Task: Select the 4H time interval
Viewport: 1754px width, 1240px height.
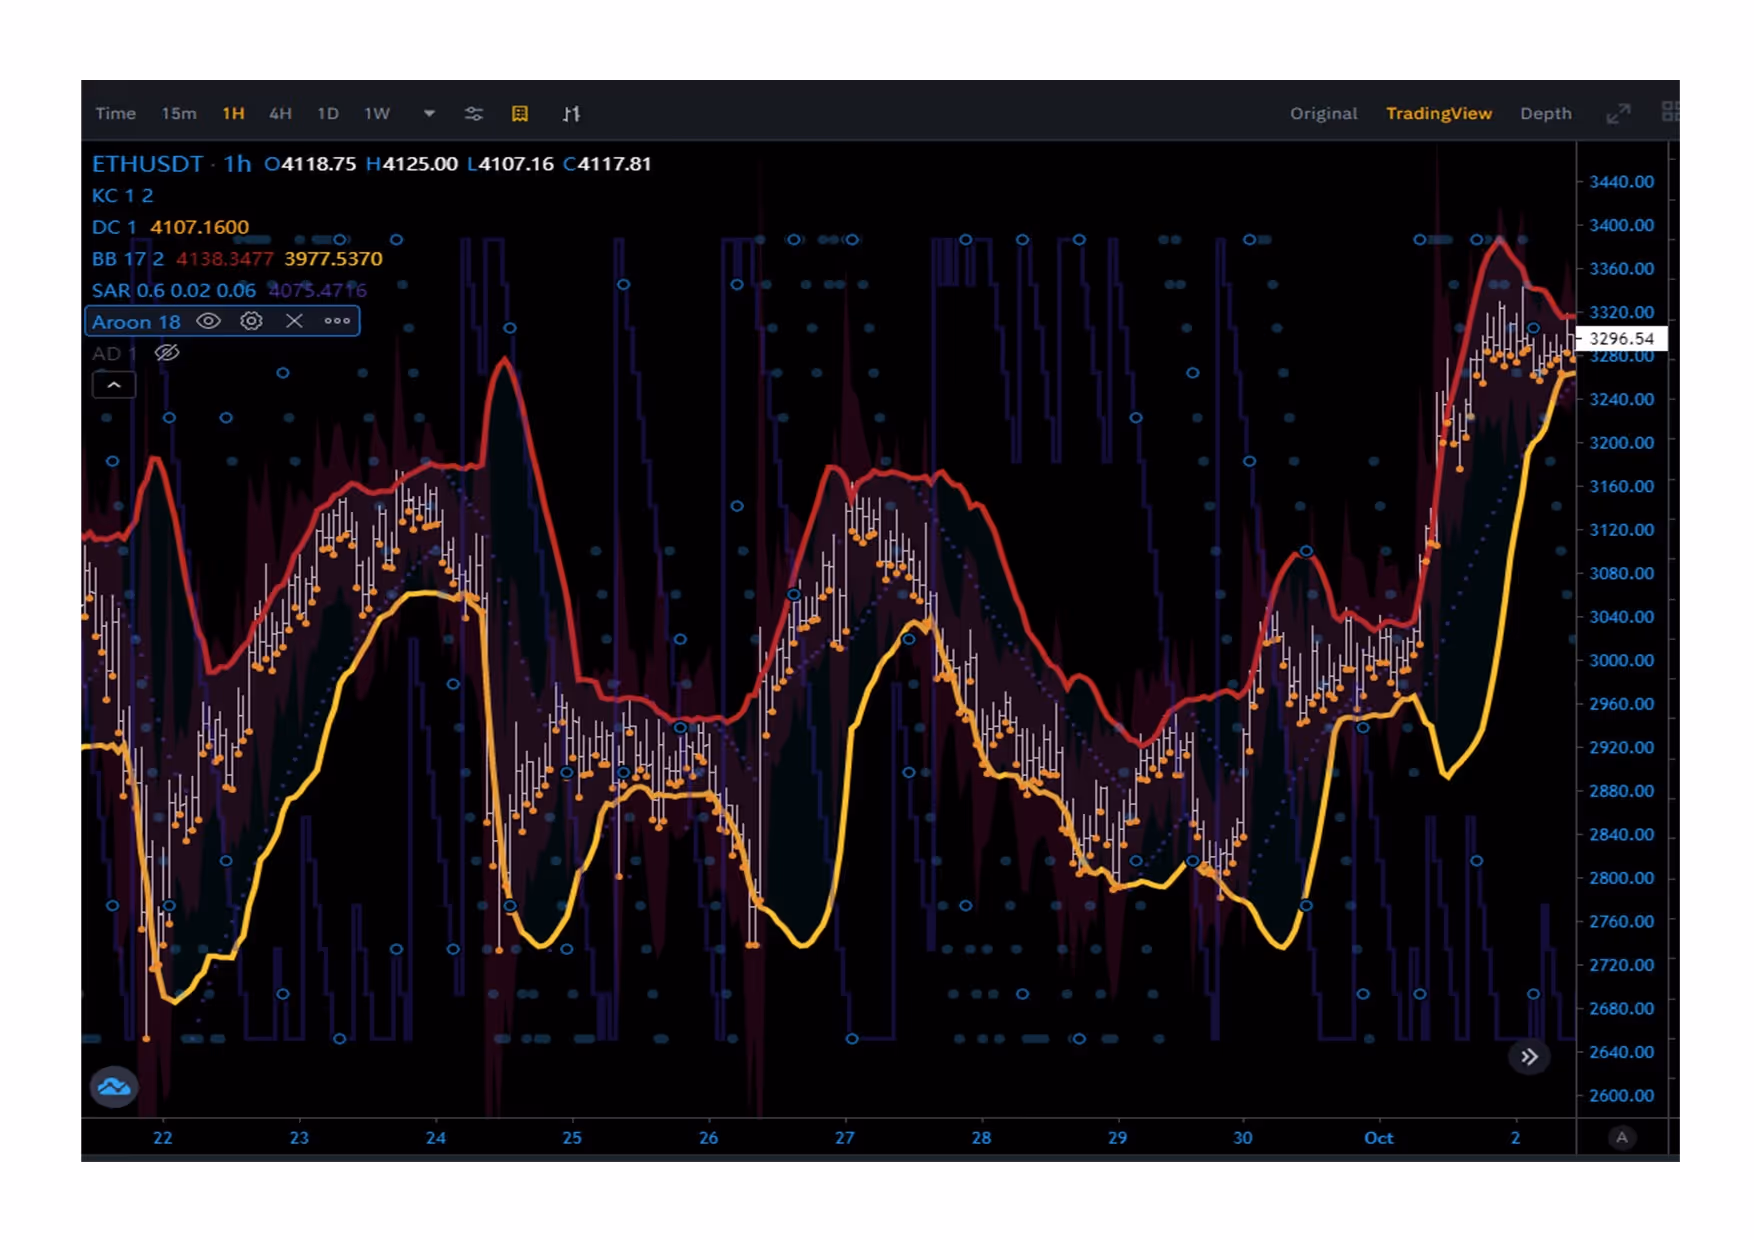Action: [x=280, y=114]
